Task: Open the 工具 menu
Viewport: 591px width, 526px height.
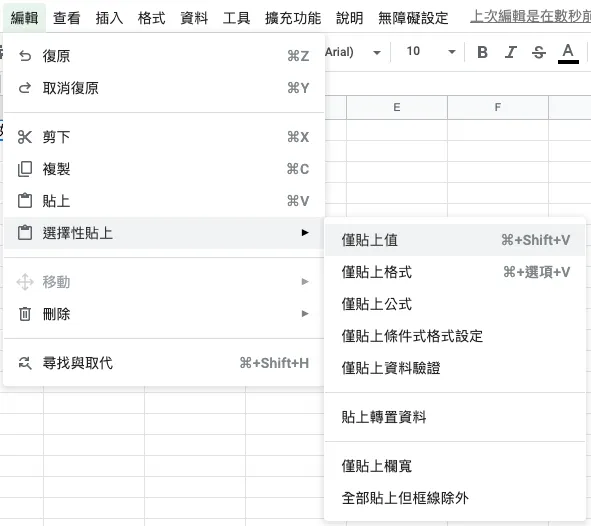Action: pyautogui.click(x=236, y=17)
